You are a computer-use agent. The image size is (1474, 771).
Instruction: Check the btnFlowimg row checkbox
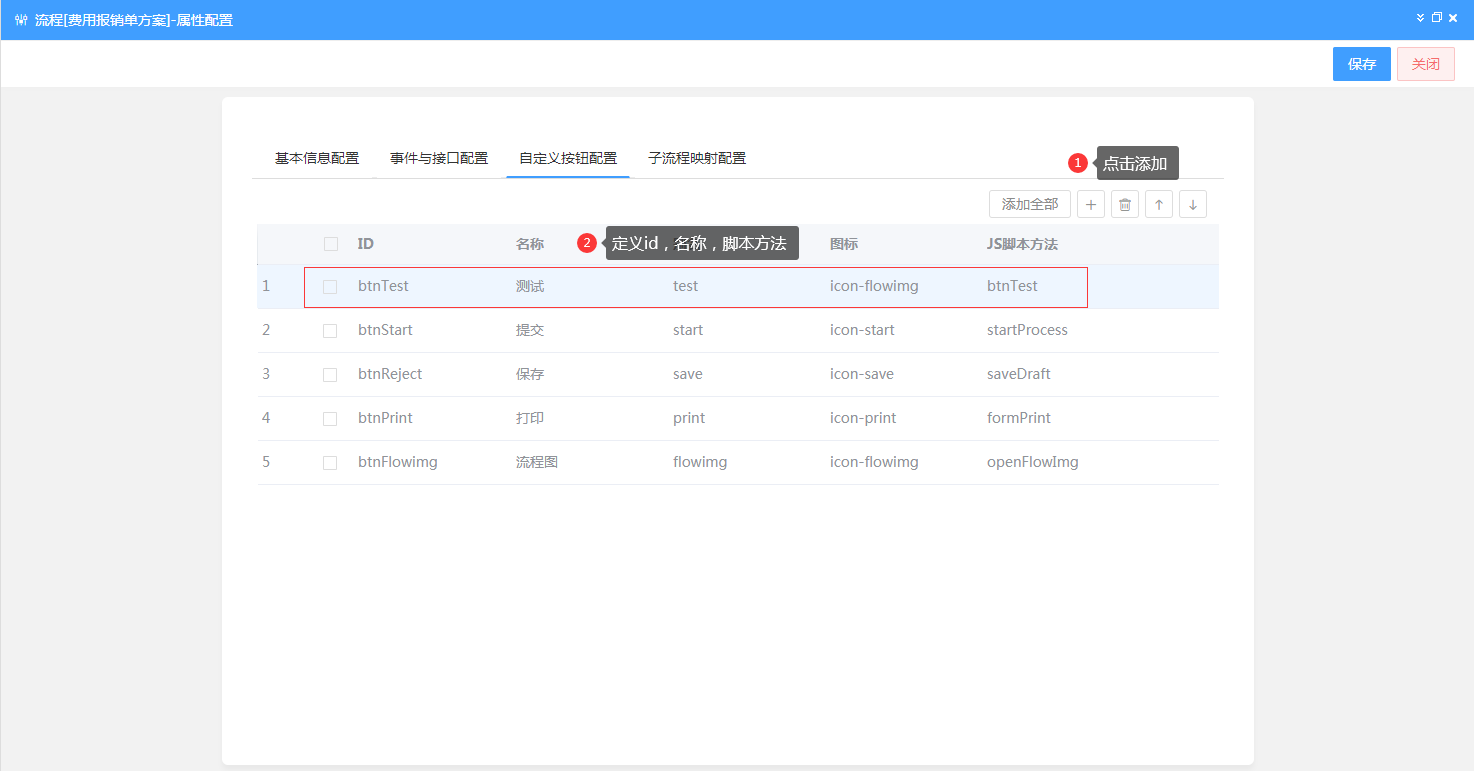[x=330, y=463]
